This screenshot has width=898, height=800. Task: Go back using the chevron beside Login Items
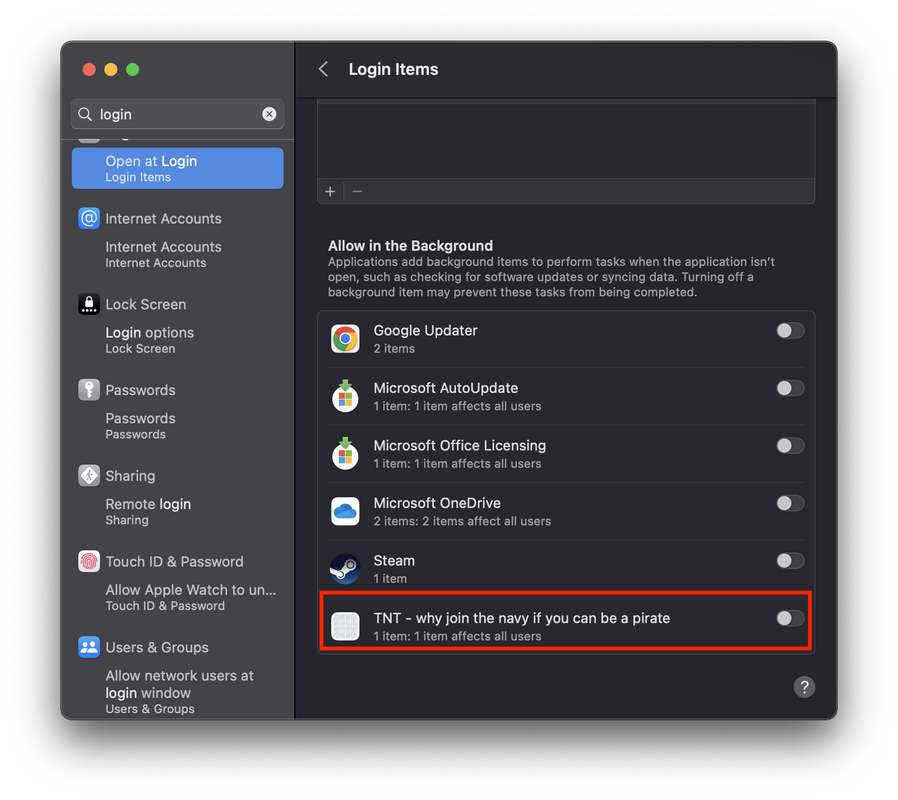click(324, 69)
